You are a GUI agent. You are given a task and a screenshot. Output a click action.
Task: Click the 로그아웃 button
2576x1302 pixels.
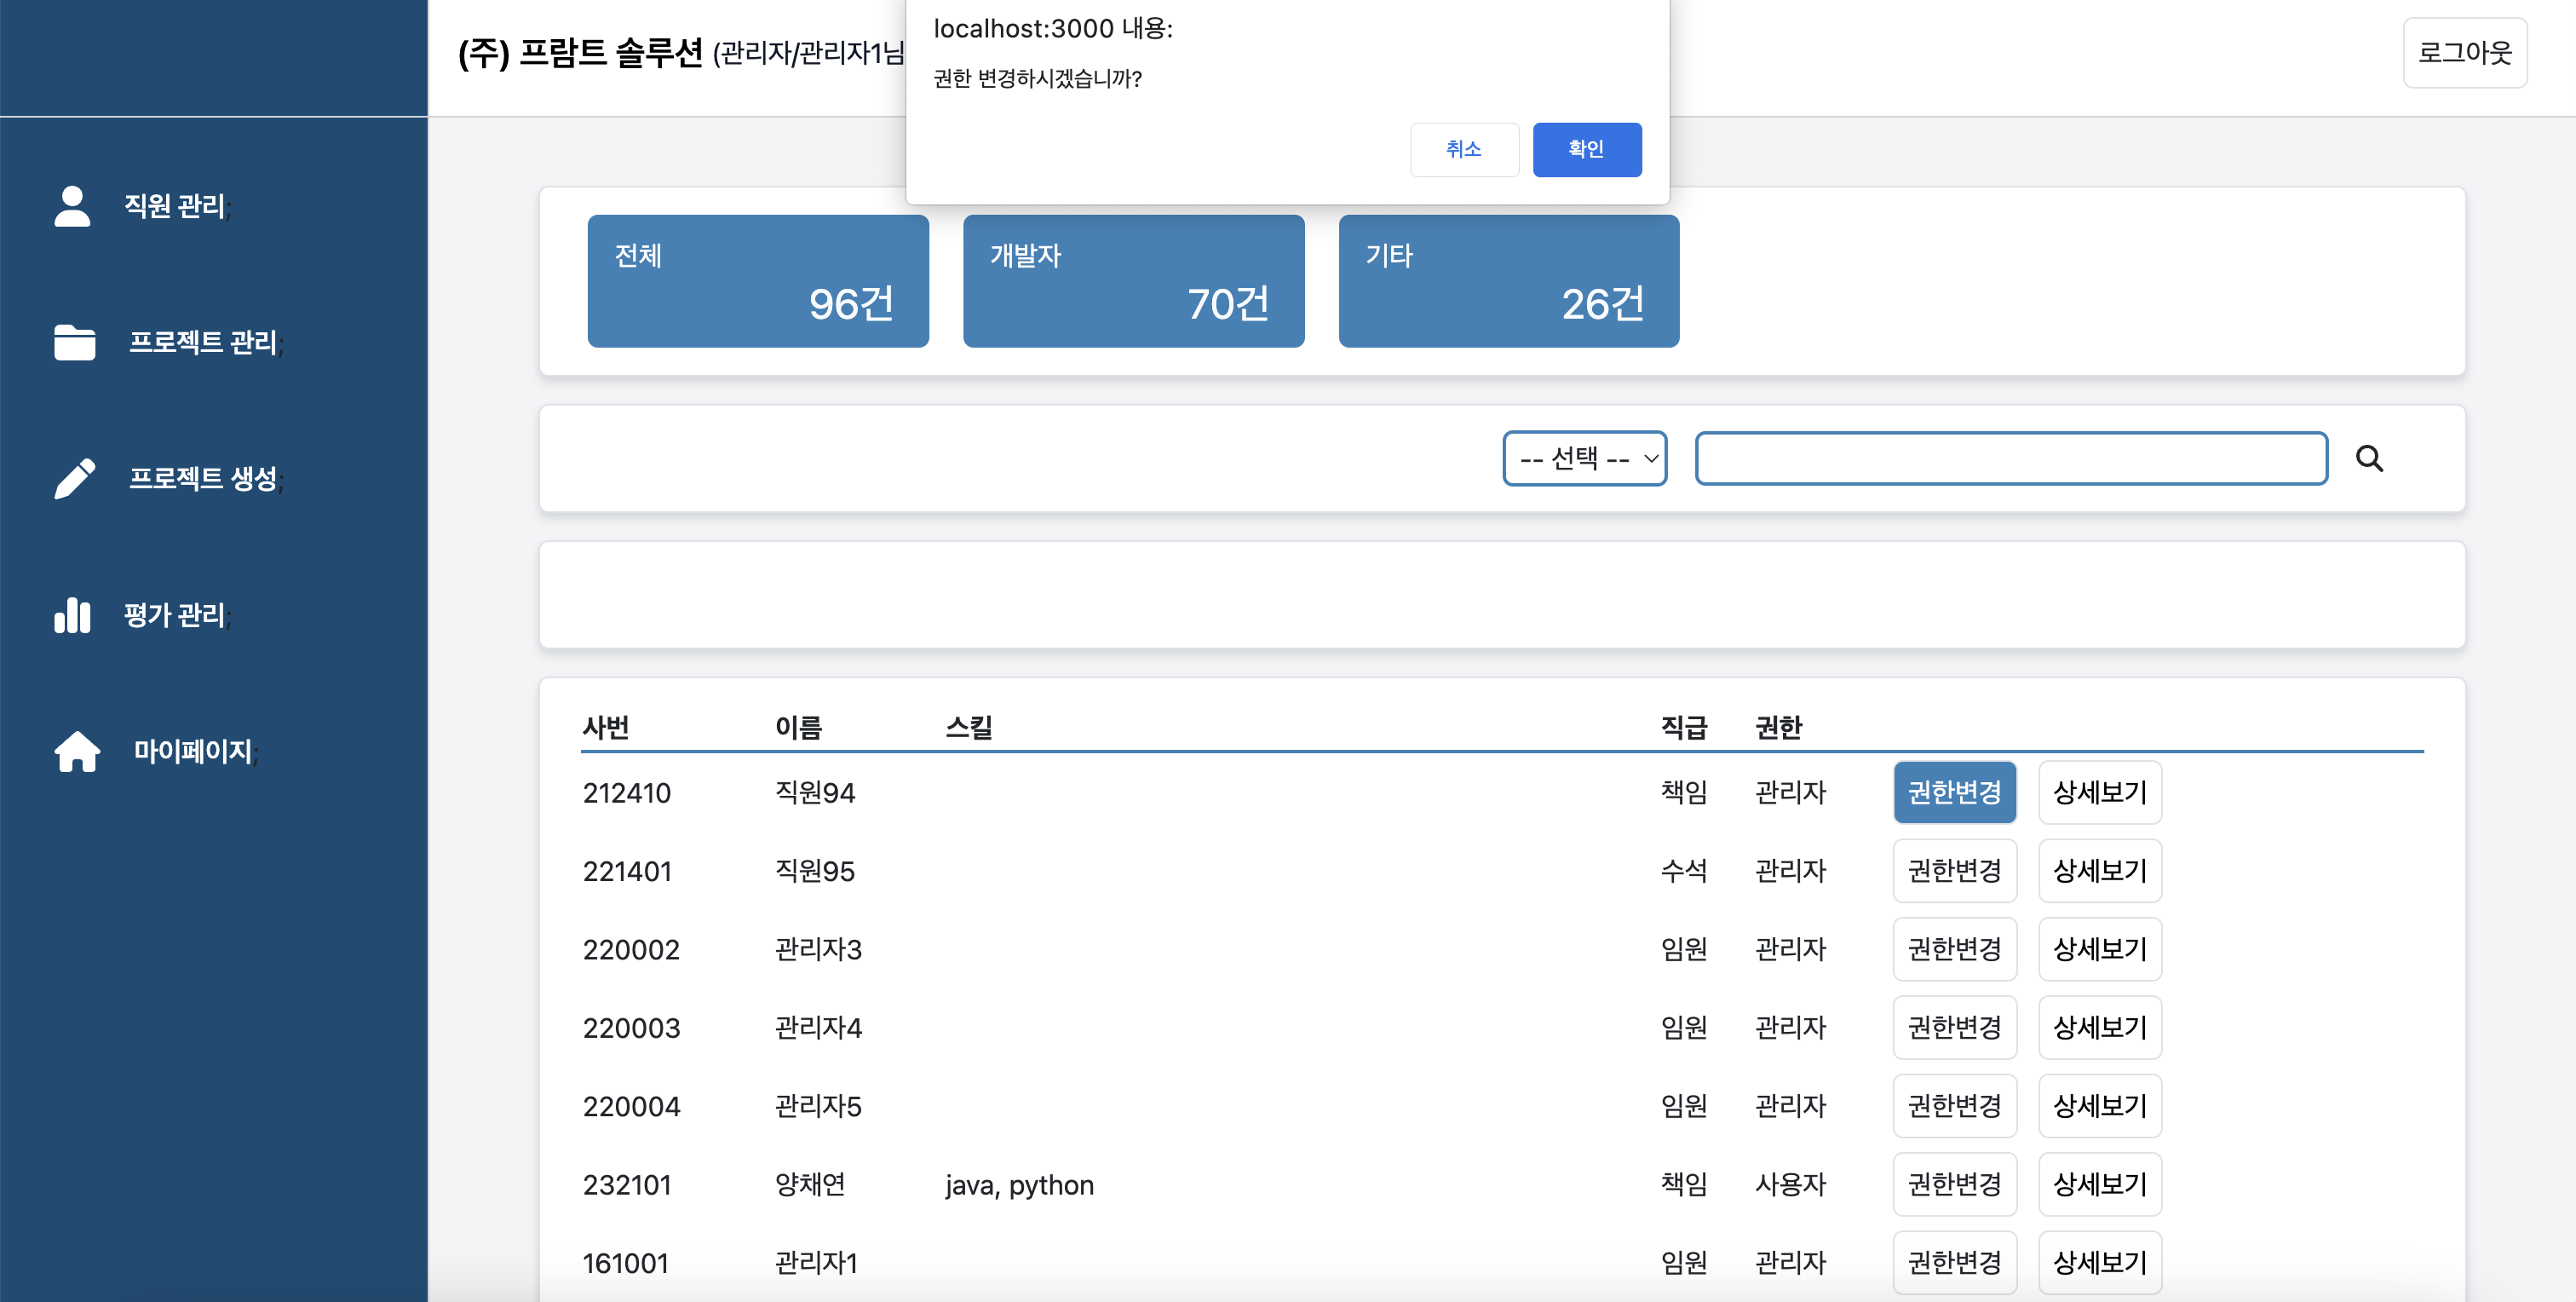pyautogui.click(x=2464, y=52)
